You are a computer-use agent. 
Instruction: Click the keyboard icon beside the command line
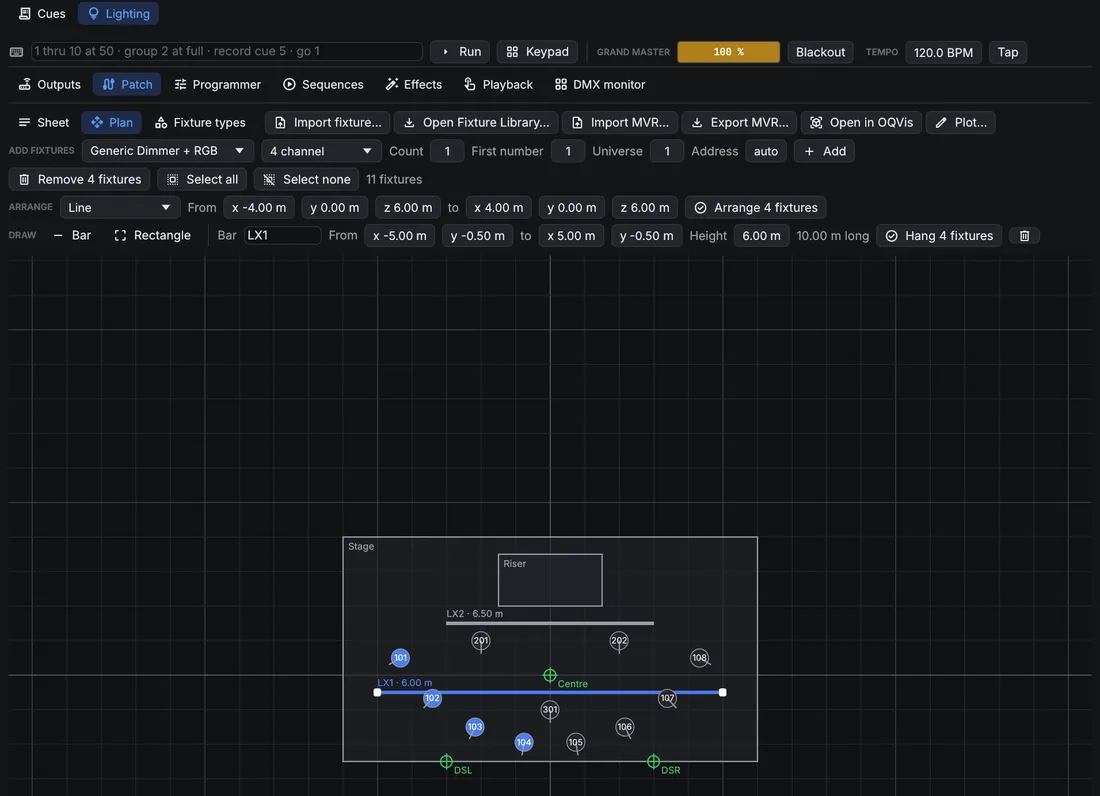pos(16,52)
